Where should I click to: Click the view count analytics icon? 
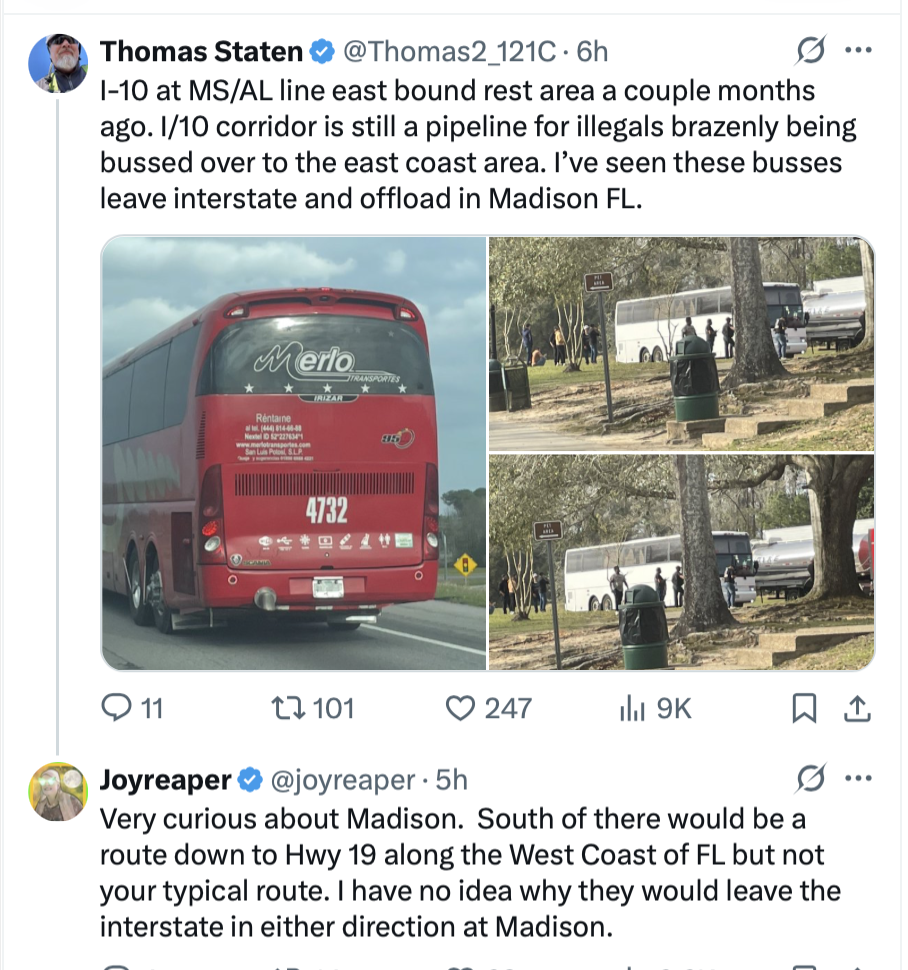pos(633,708)
